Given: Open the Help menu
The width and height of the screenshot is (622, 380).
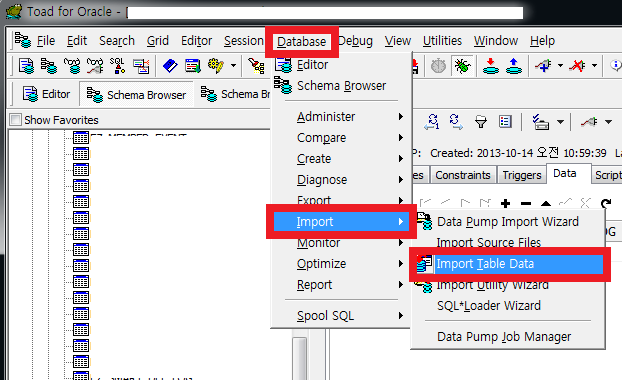Looking at the screenshot, I should tap(542, 41).
